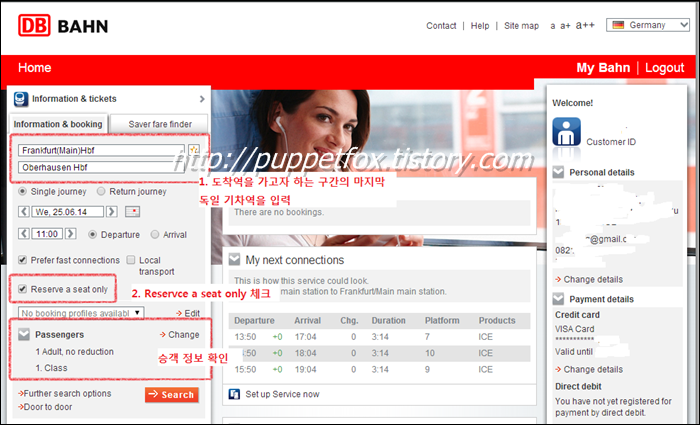Click the Information & tickets train icon
700x425 pixels.
21,99
